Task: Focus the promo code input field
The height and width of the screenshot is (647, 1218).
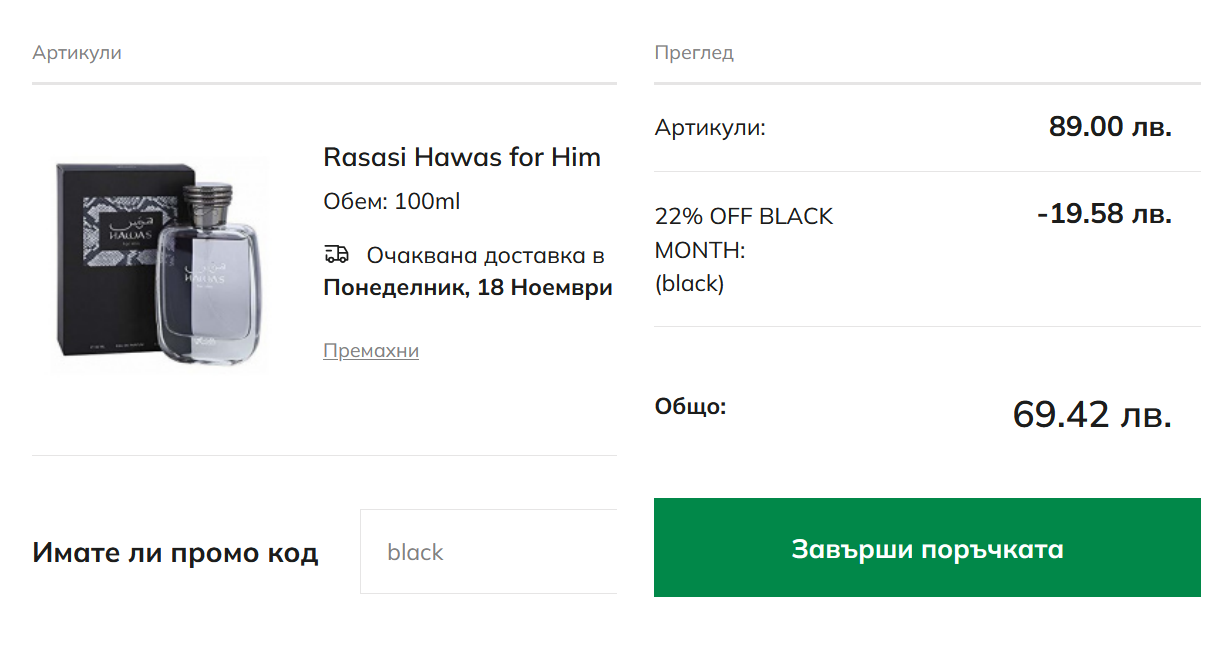Action: (x=488, y=552)
